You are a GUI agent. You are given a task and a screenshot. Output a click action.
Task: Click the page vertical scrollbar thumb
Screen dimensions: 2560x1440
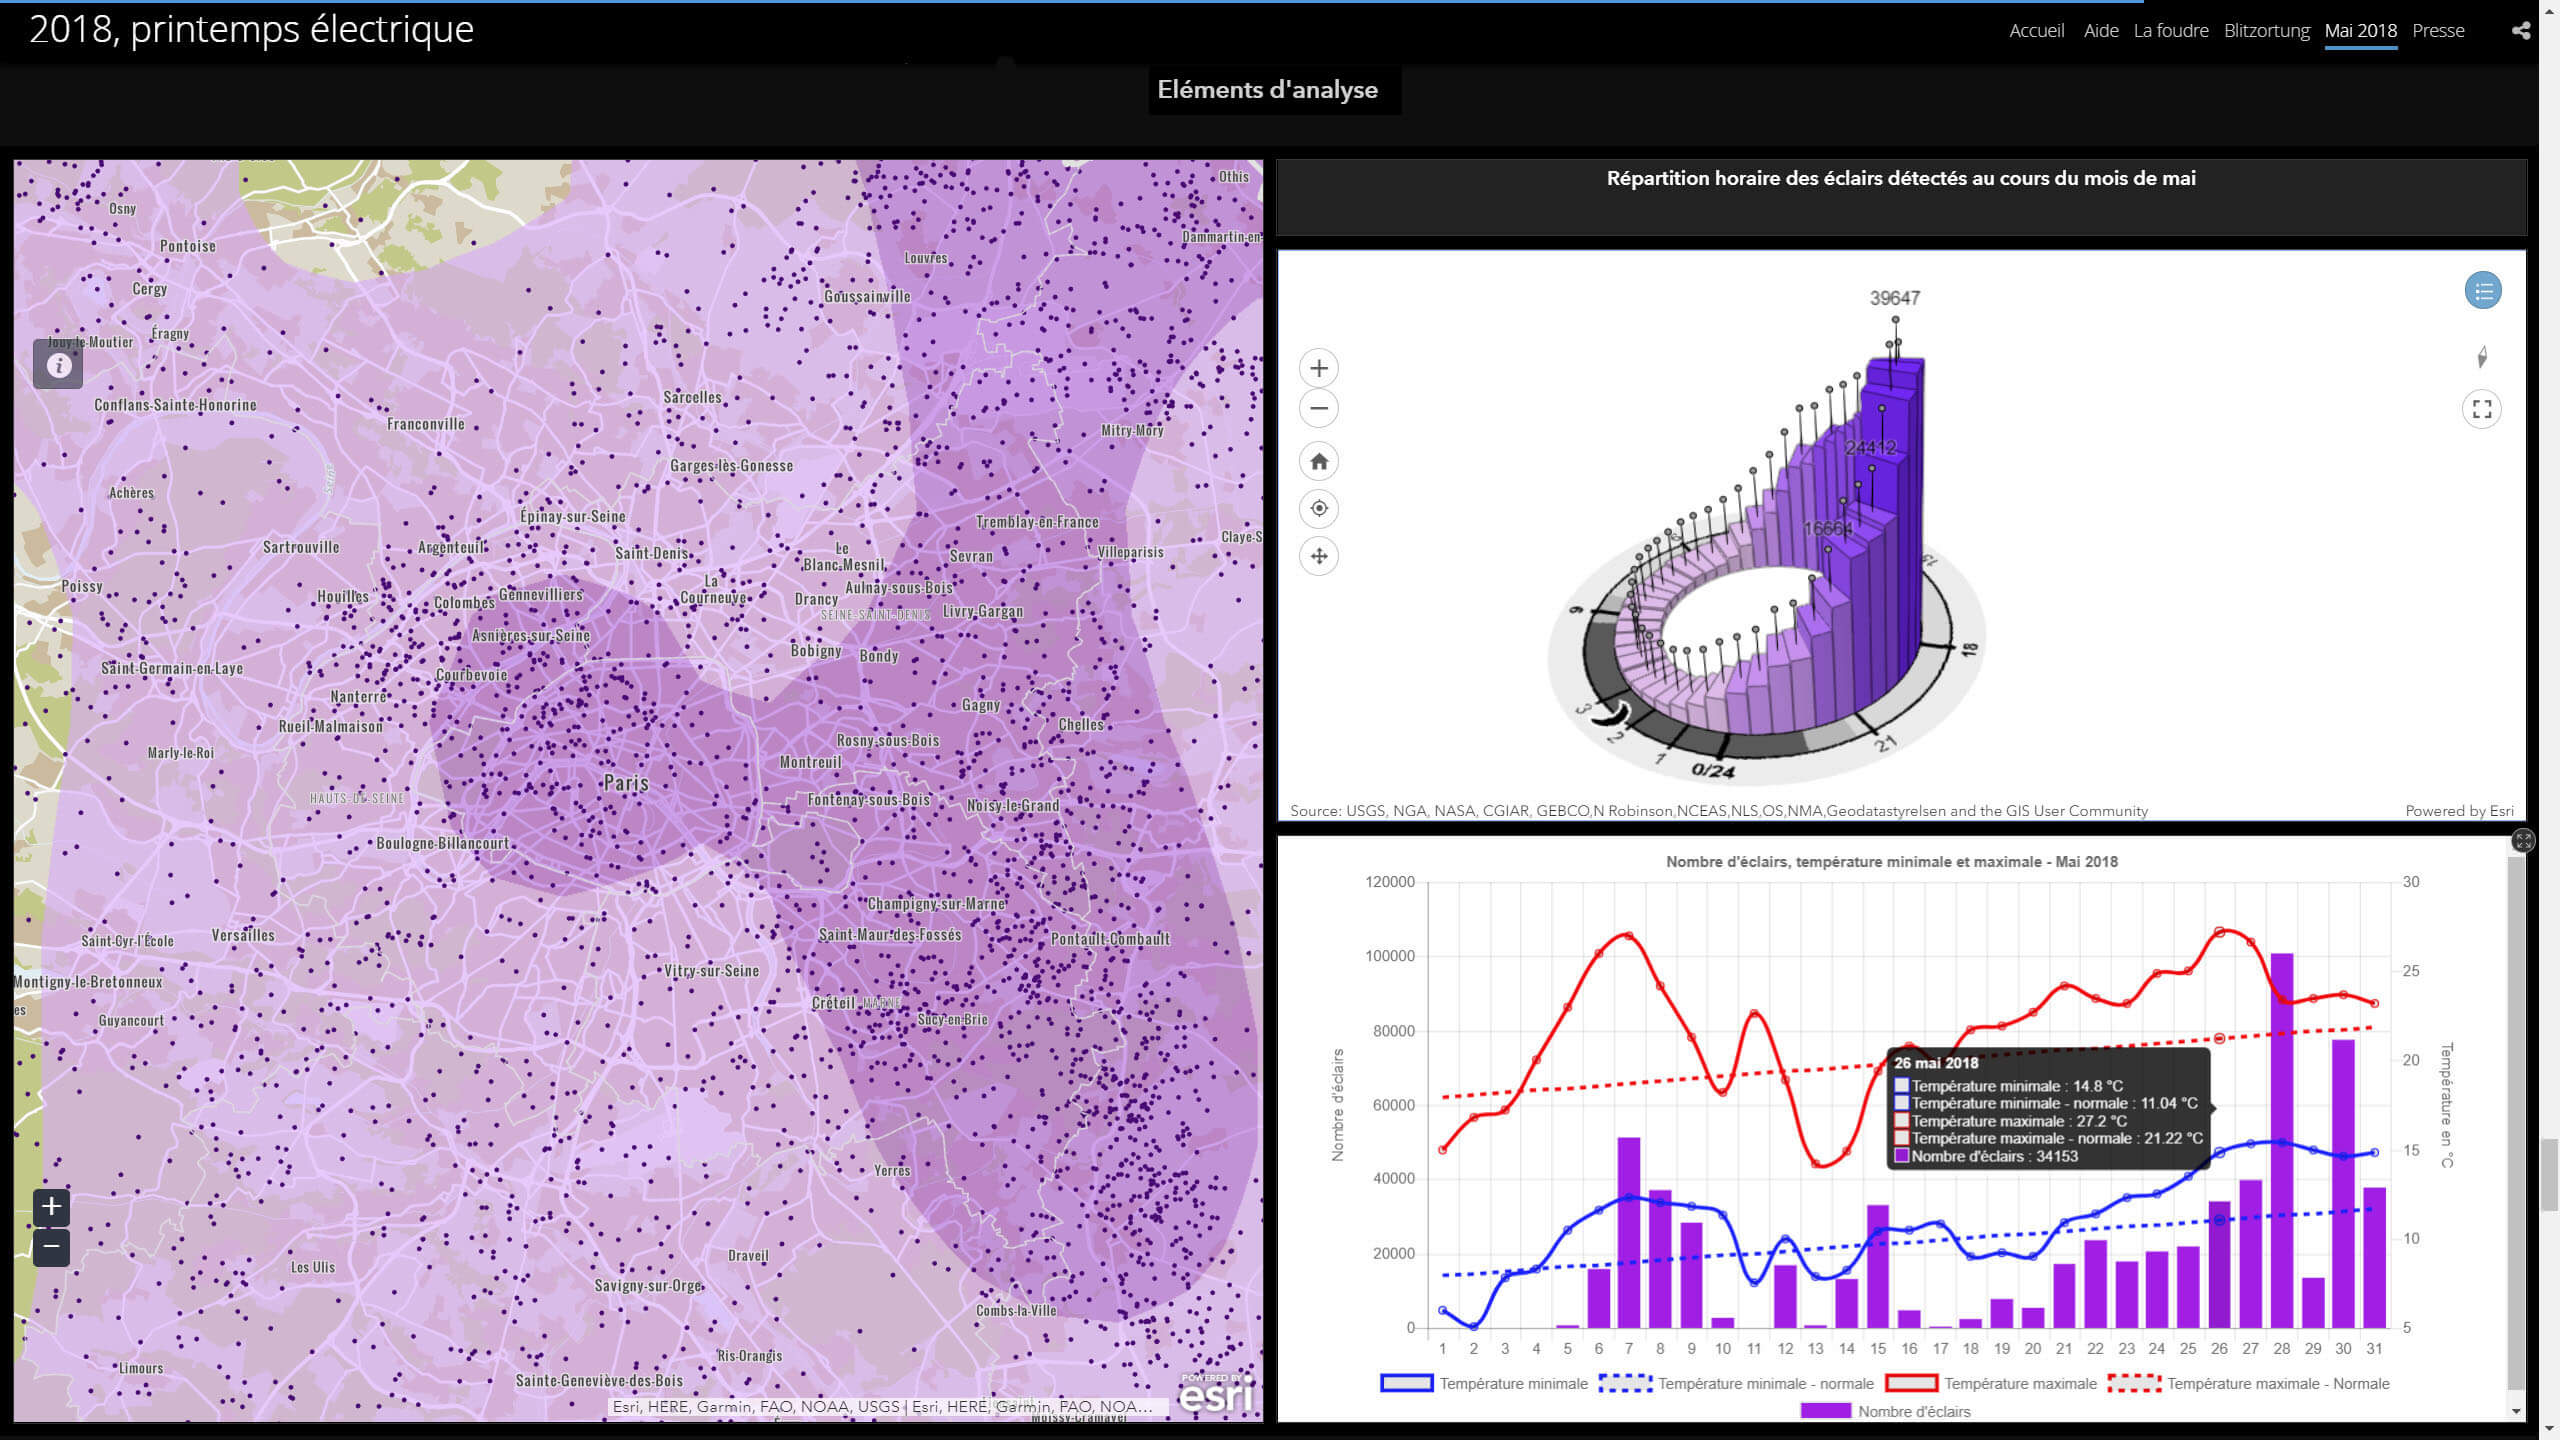coord(2550,1175)
